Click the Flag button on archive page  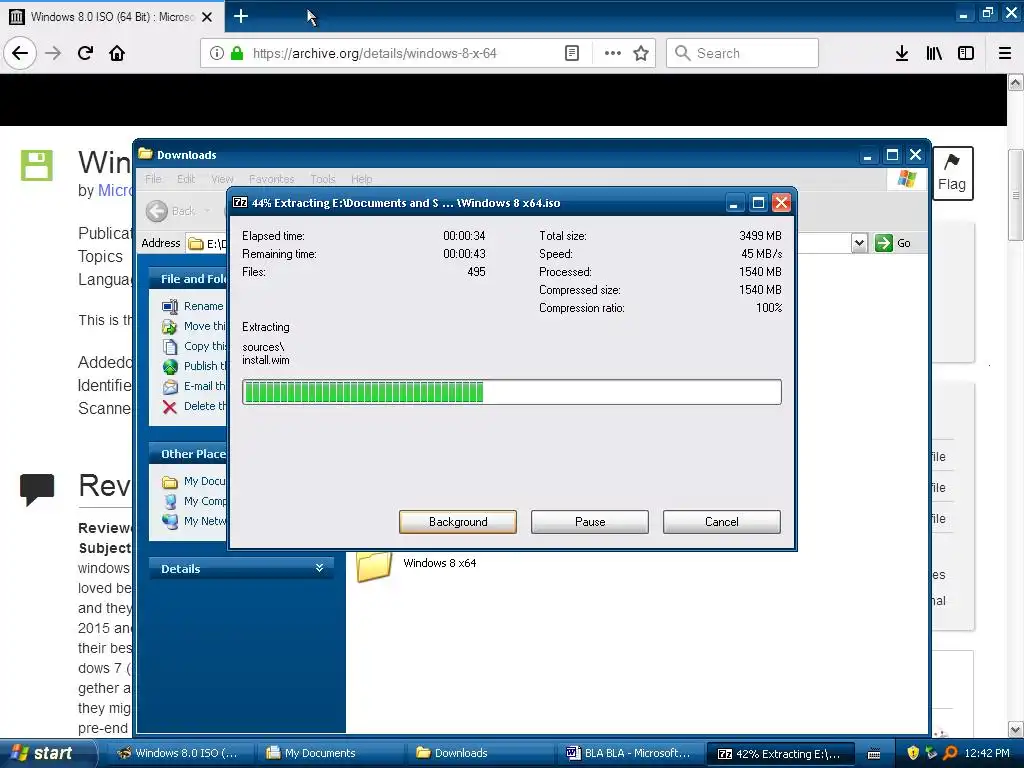tap(952, 173)
